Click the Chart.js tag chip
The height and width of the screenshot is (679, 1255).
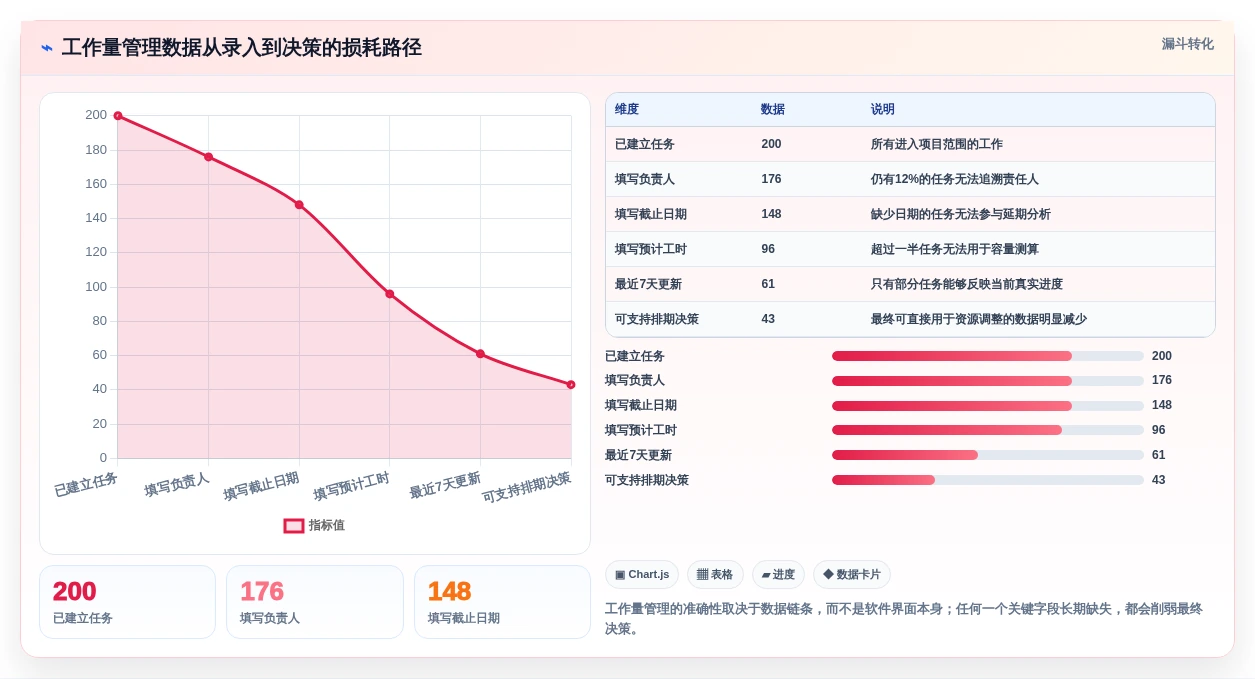pyautogui.click(x=642, y=574)
